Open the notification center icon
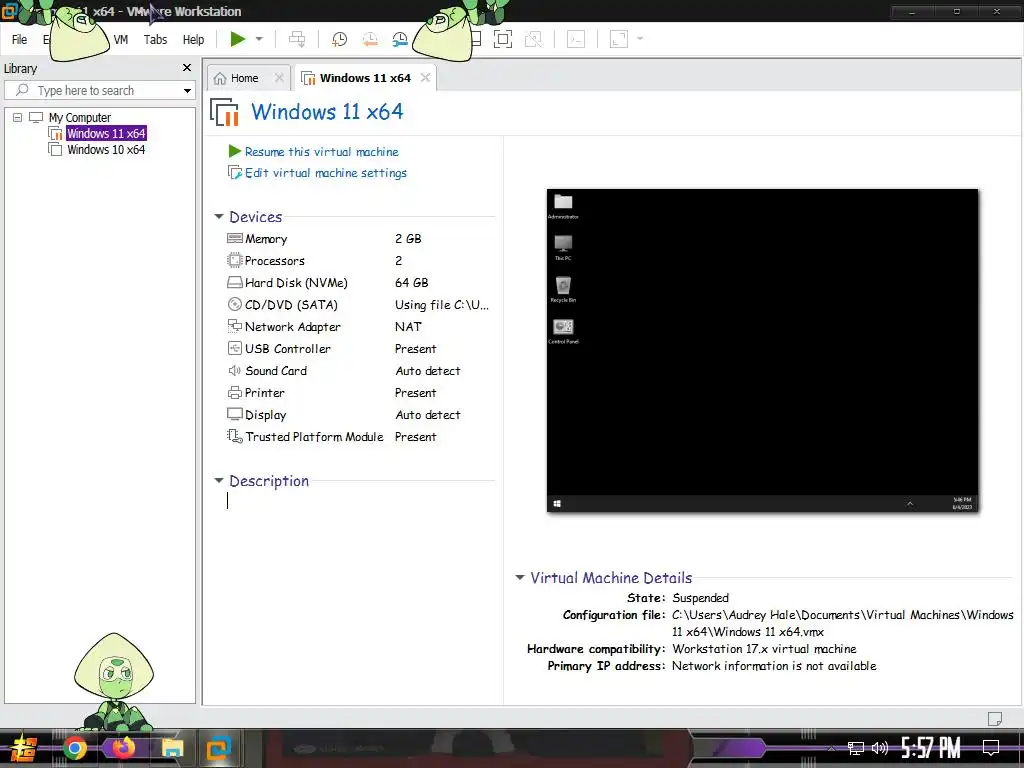Viewport: 1024px width, 768px height. [x=991, y=748]
